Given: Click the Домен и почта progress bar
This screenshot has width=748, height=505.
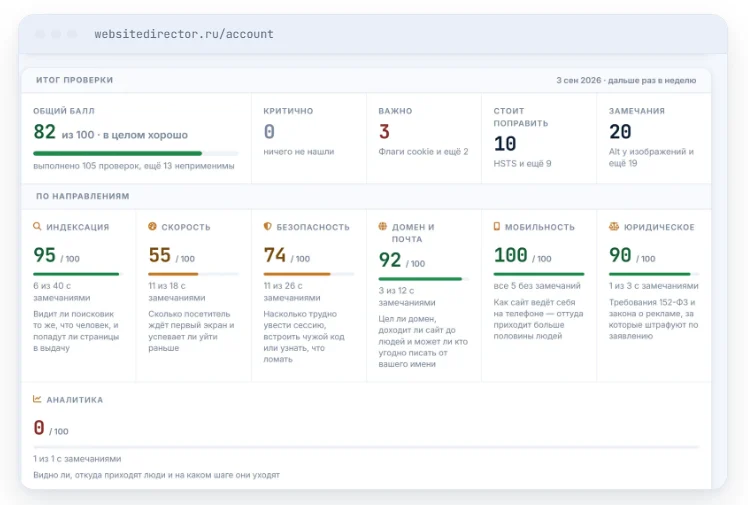Looking at the screenshot, I should tap(424, 279).
